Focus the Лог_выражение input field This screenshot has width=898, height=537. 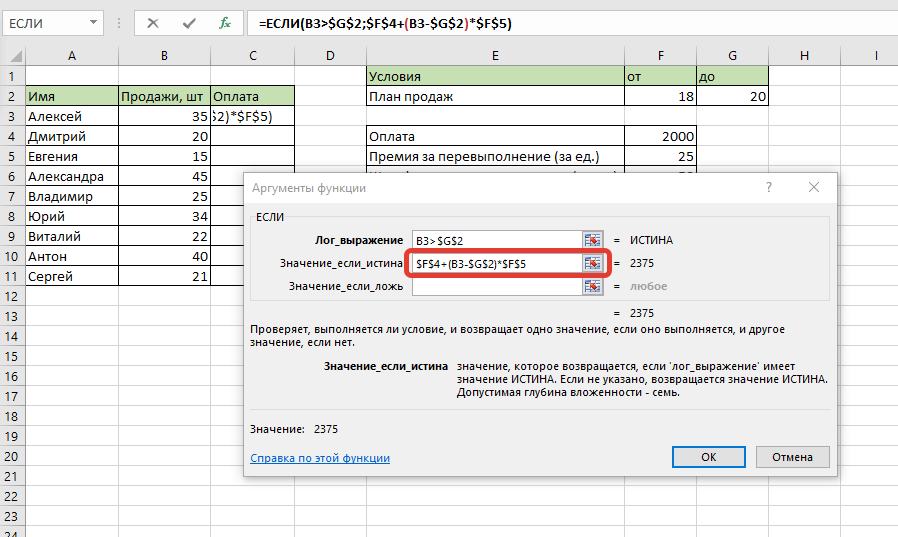click(x=497, y=240)
